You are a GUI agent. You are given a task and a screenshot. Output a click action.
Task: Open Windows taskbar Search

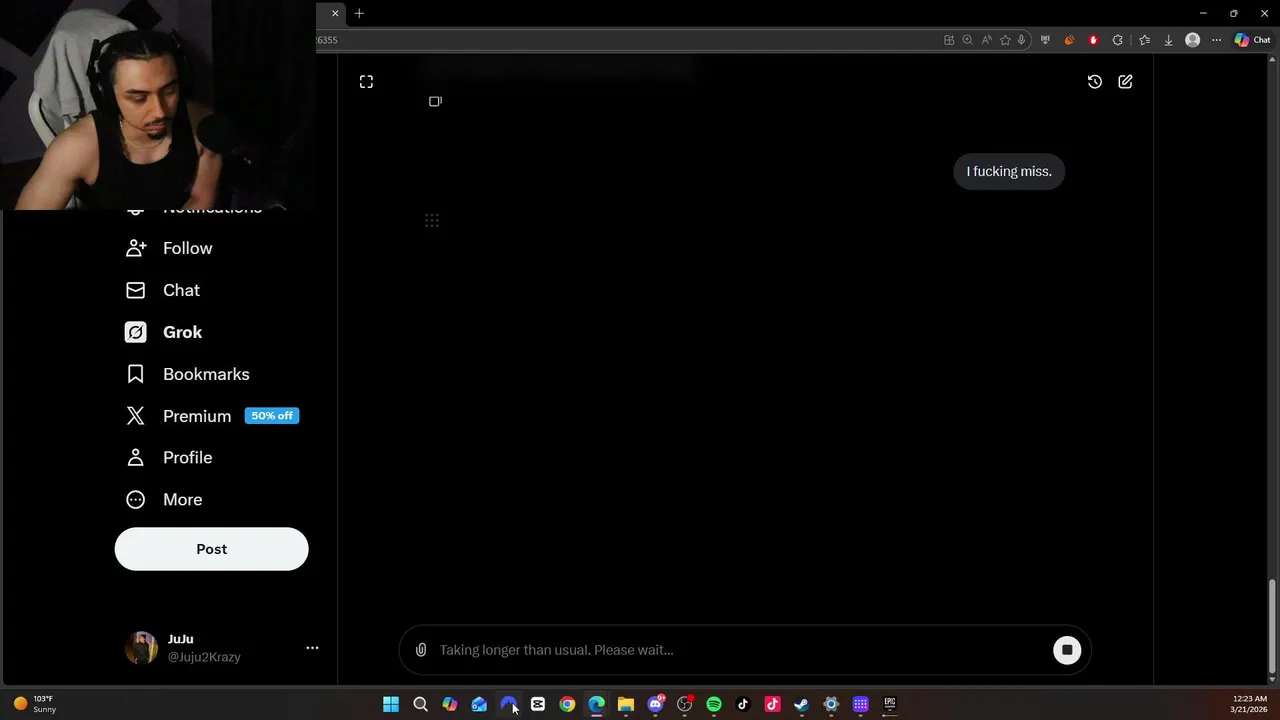click(x=420, y=704)
